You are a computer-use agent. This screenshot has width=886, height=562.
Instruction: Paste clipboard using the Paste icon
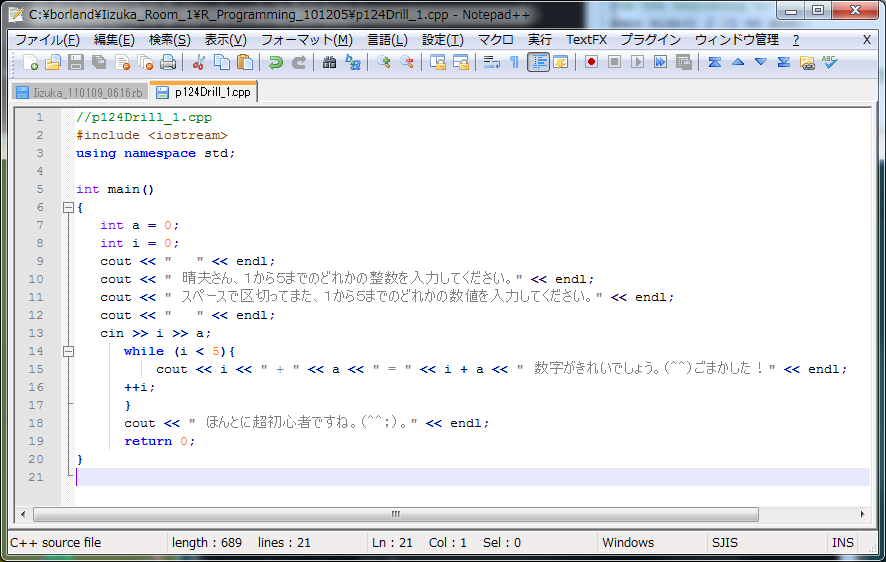pos(245,62)
